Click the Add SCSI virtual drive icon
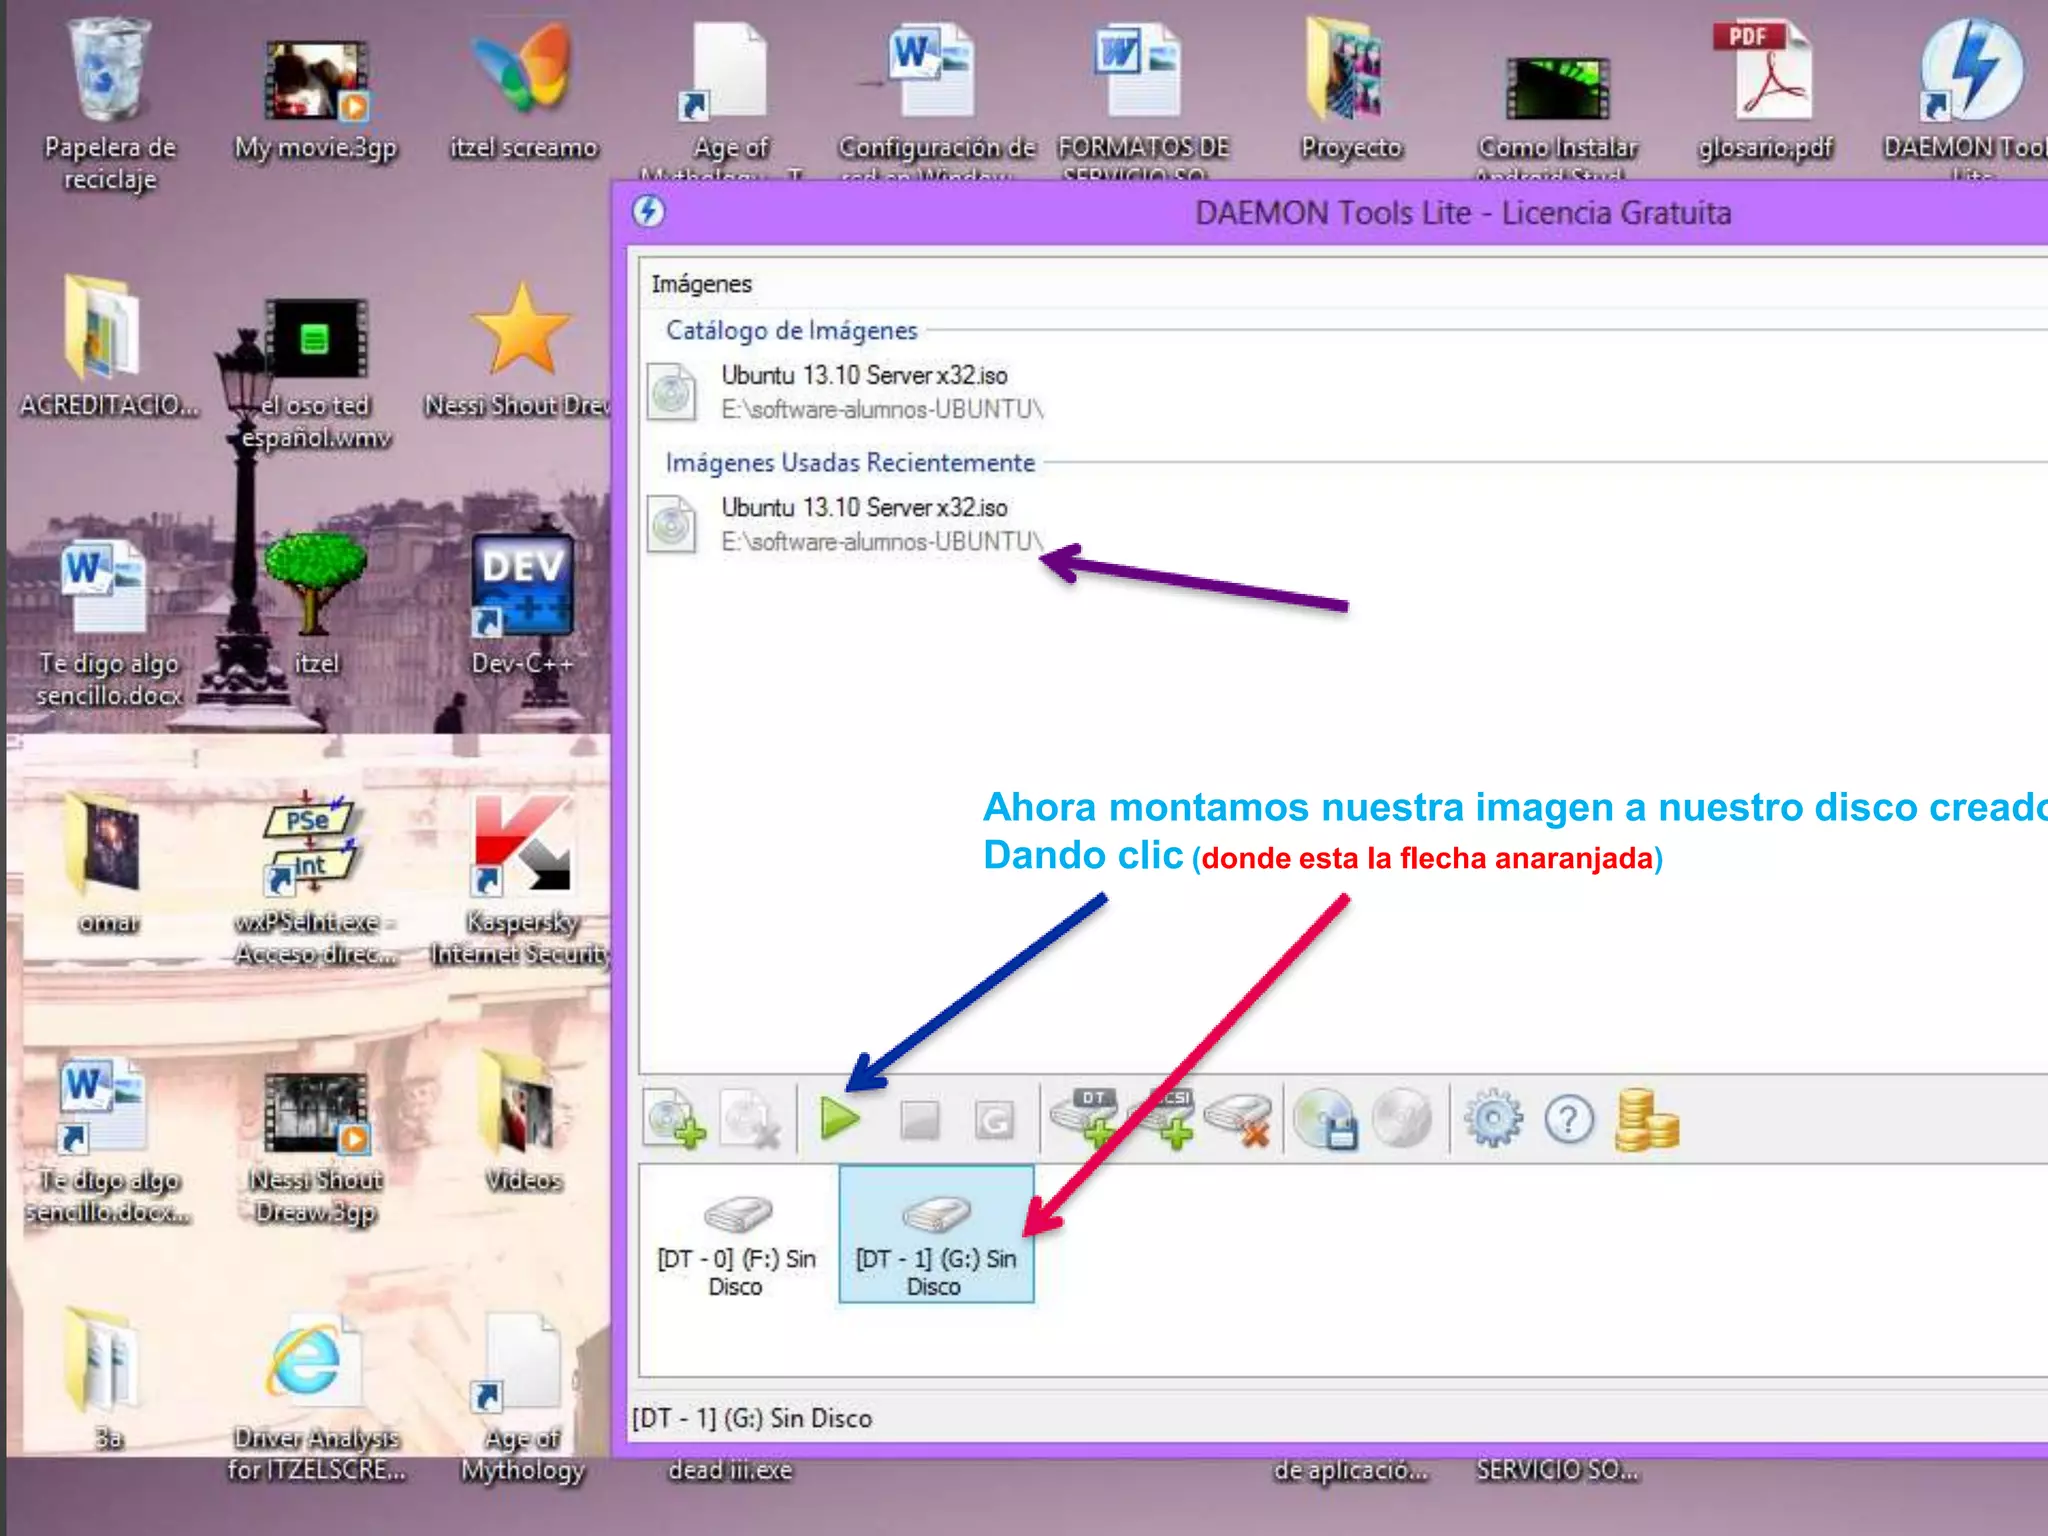The height and width of the screenshot is (1536, 2048). coord(1163,1117)
